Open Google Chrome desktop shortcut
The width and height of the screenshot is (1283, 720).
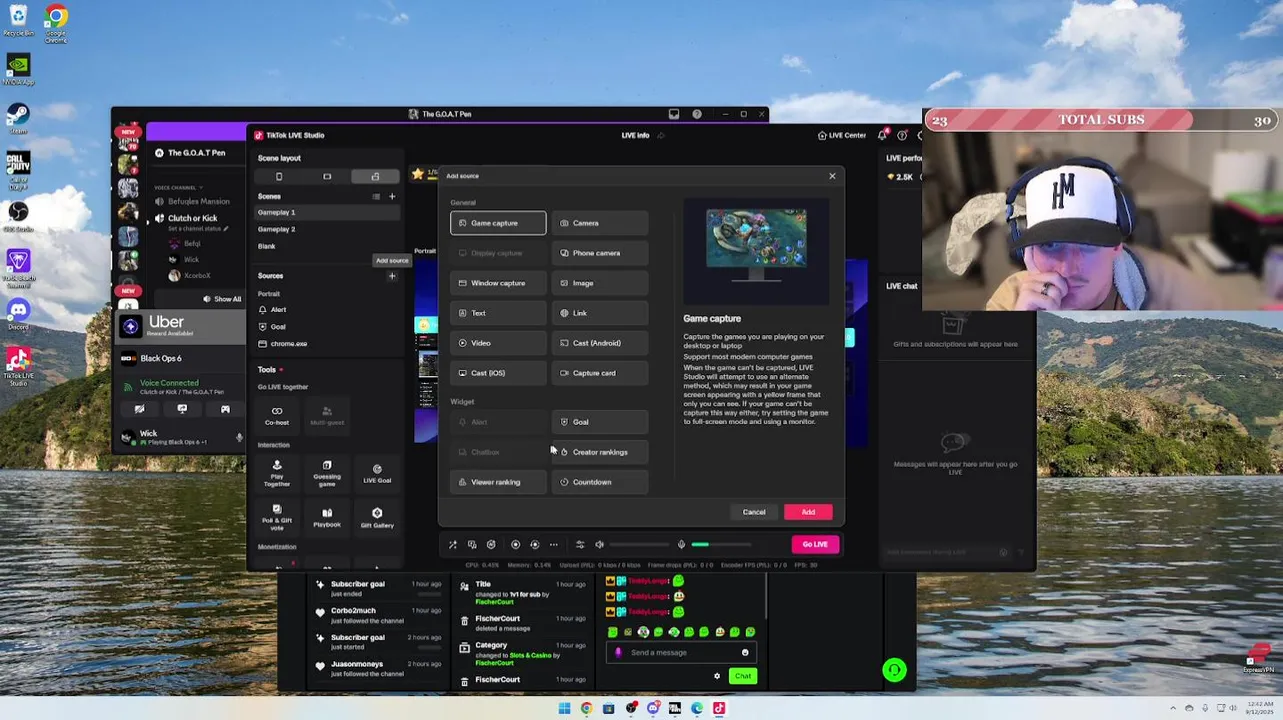coord(56,22)
